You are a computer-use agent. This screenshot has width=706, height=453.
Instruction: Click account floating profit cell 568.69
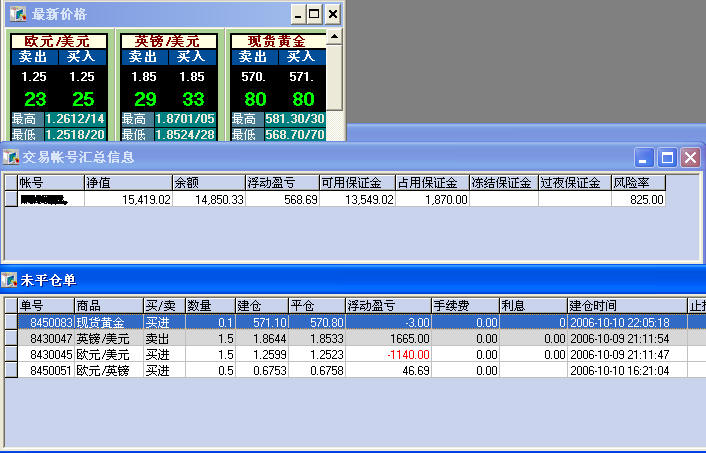(x=282, y=199)
